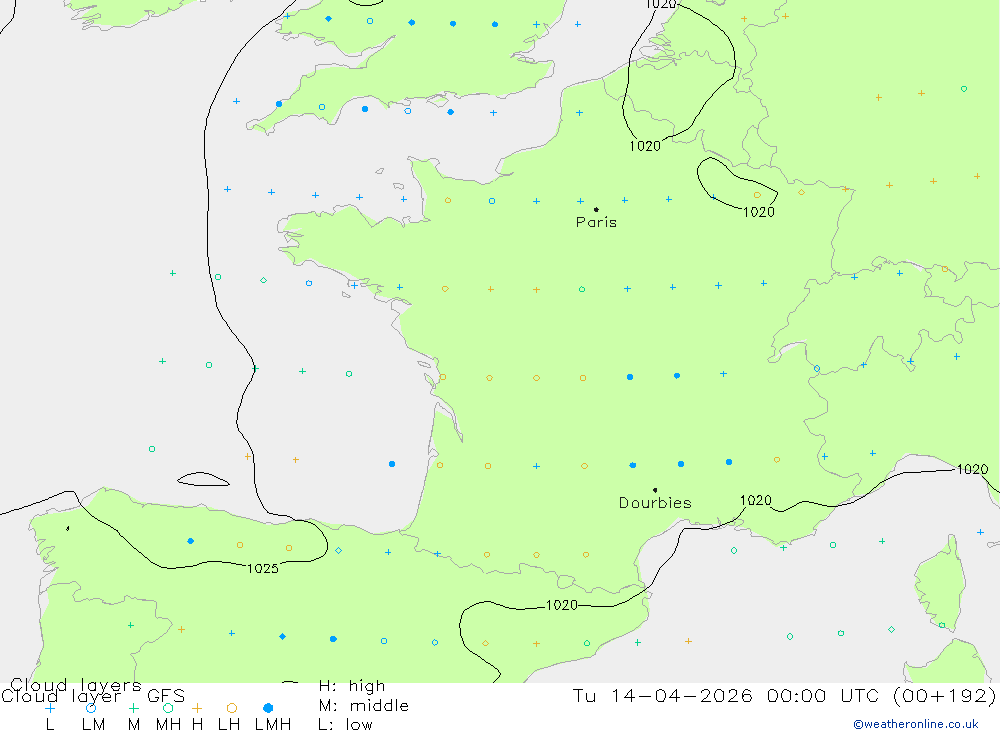Click the green circle MH legend symbol
The height and width of the screenshot is (733, 1000).
[168, 708]
